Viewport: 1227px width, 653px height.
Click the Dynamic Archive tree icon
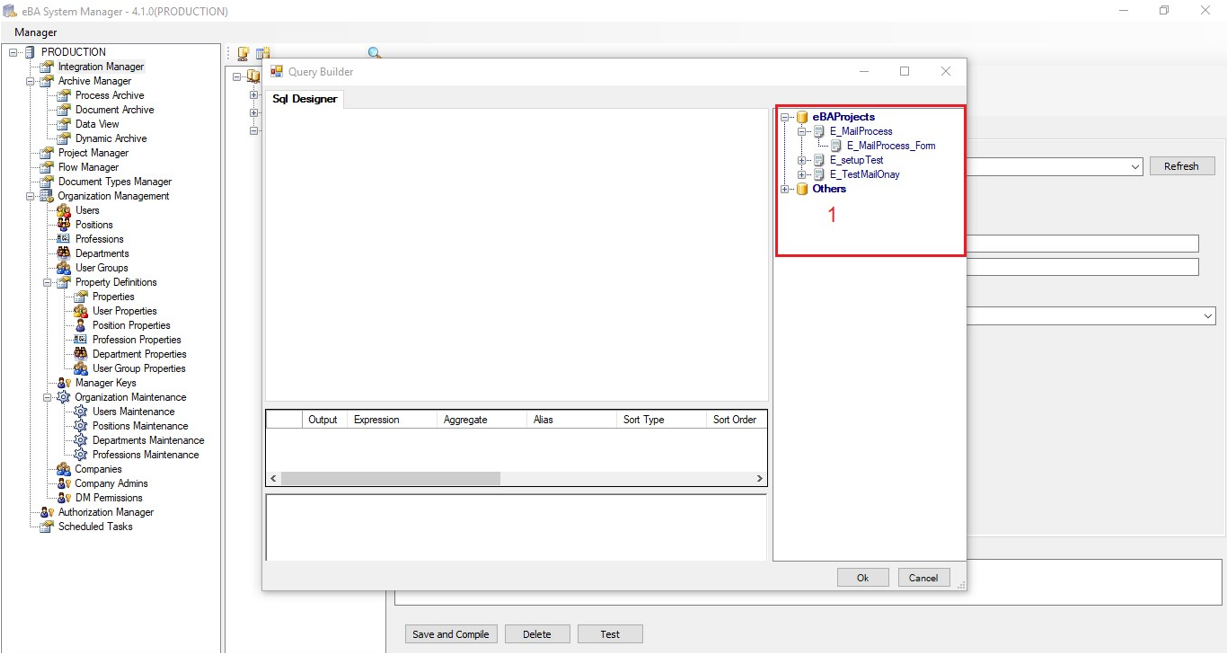click(63, 139)
